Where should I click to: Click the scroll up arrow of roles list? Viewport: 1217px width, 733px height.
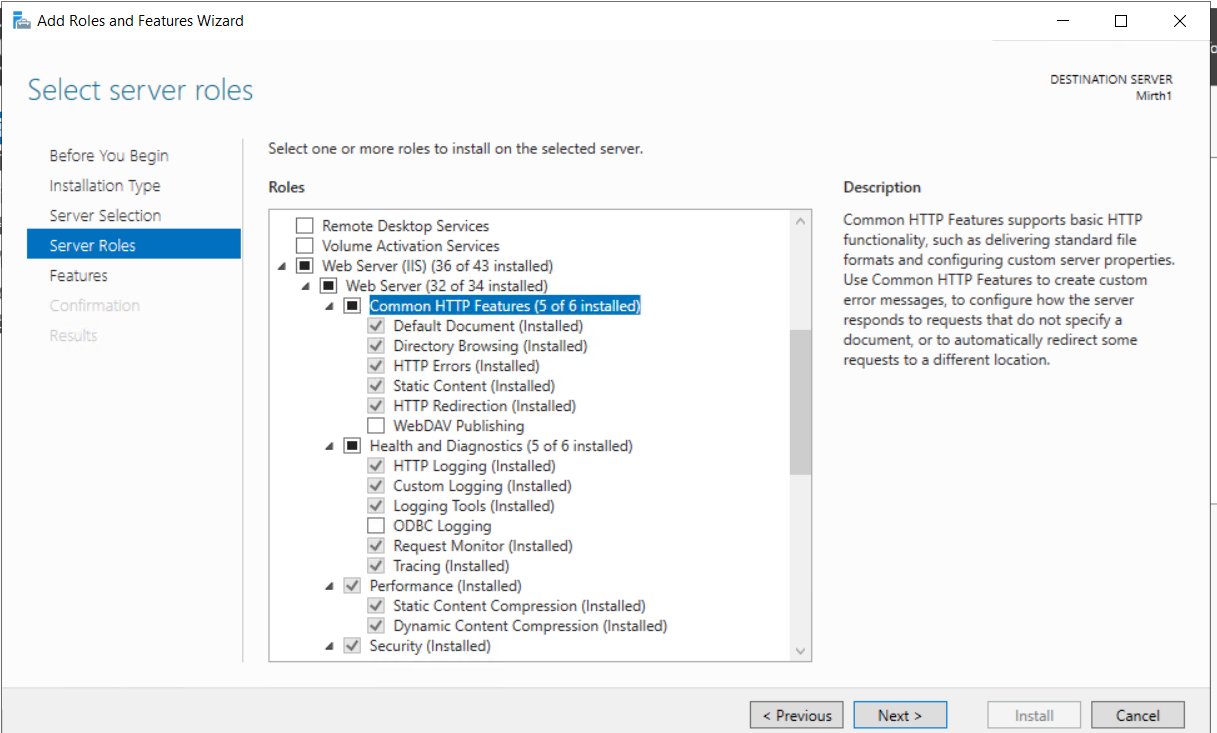[x=800, y=221]
